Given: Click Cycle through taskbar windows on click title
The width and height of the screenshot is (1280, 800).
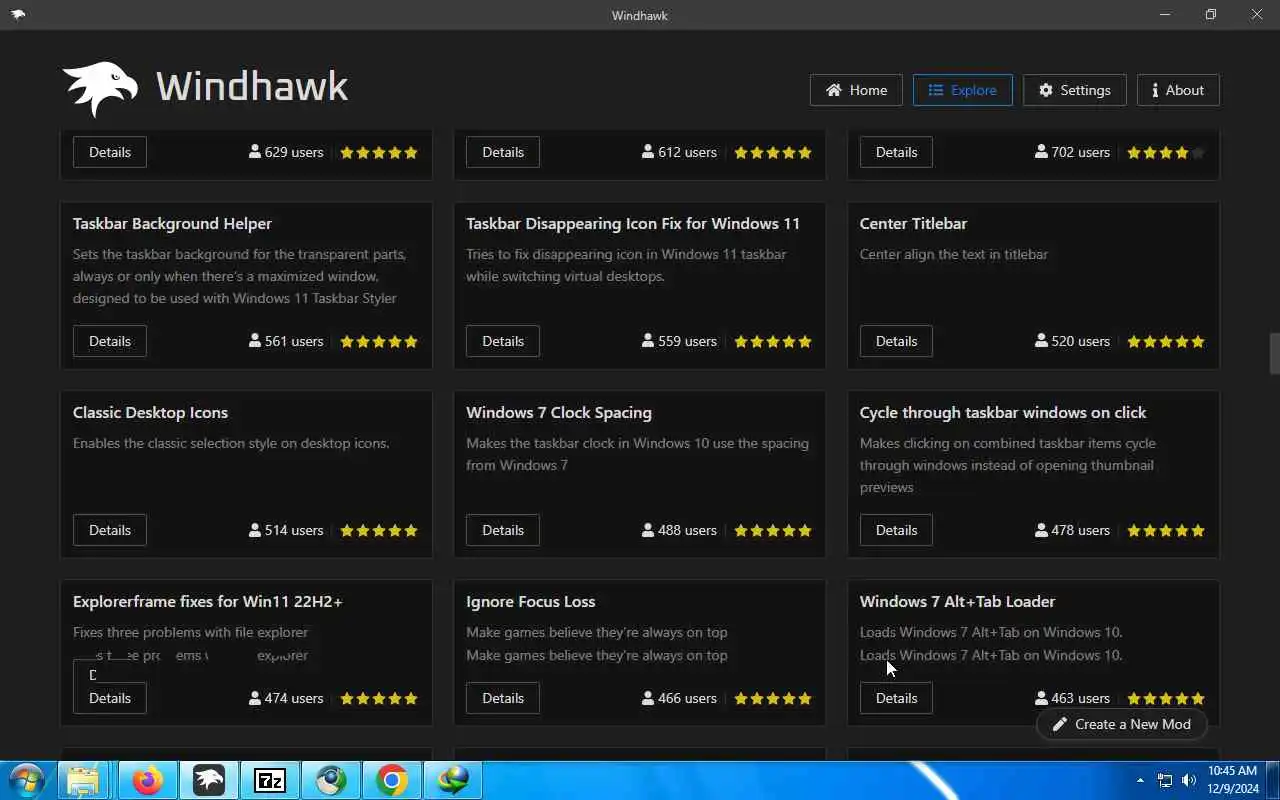Looking at the screenshot, I should pyautogui.click(x=1003, y=412).
